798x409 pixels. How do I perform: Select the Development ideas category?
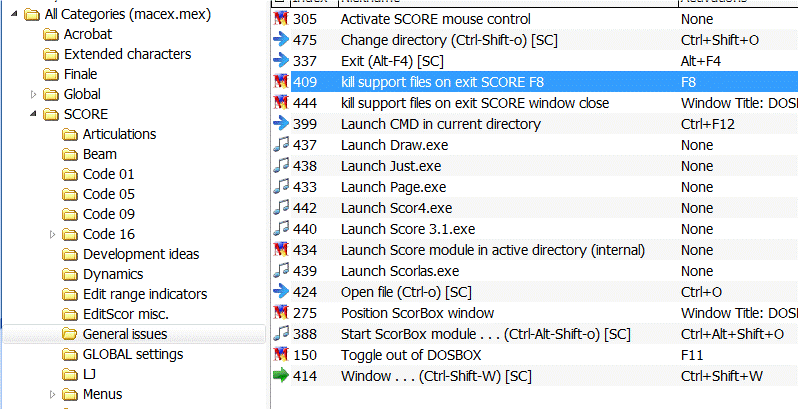(141, 254)
